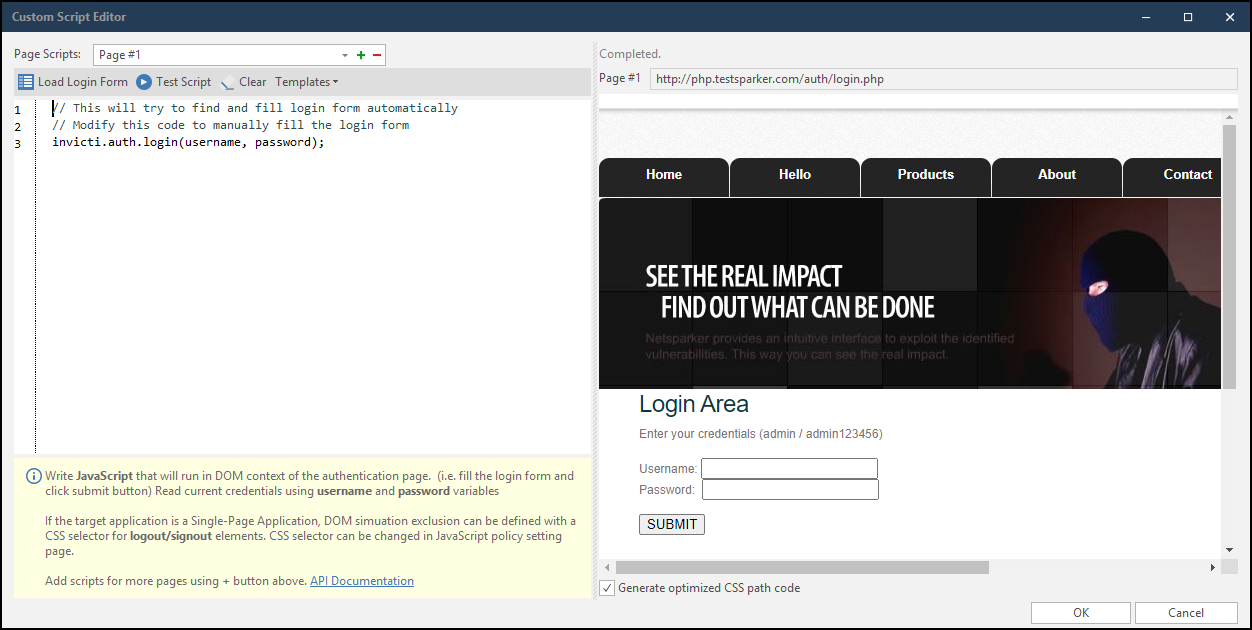The height and width of the screenshot is (630, 1252).
Task: Dismiss the editor with Cancel
Action: pos(1186,612)
